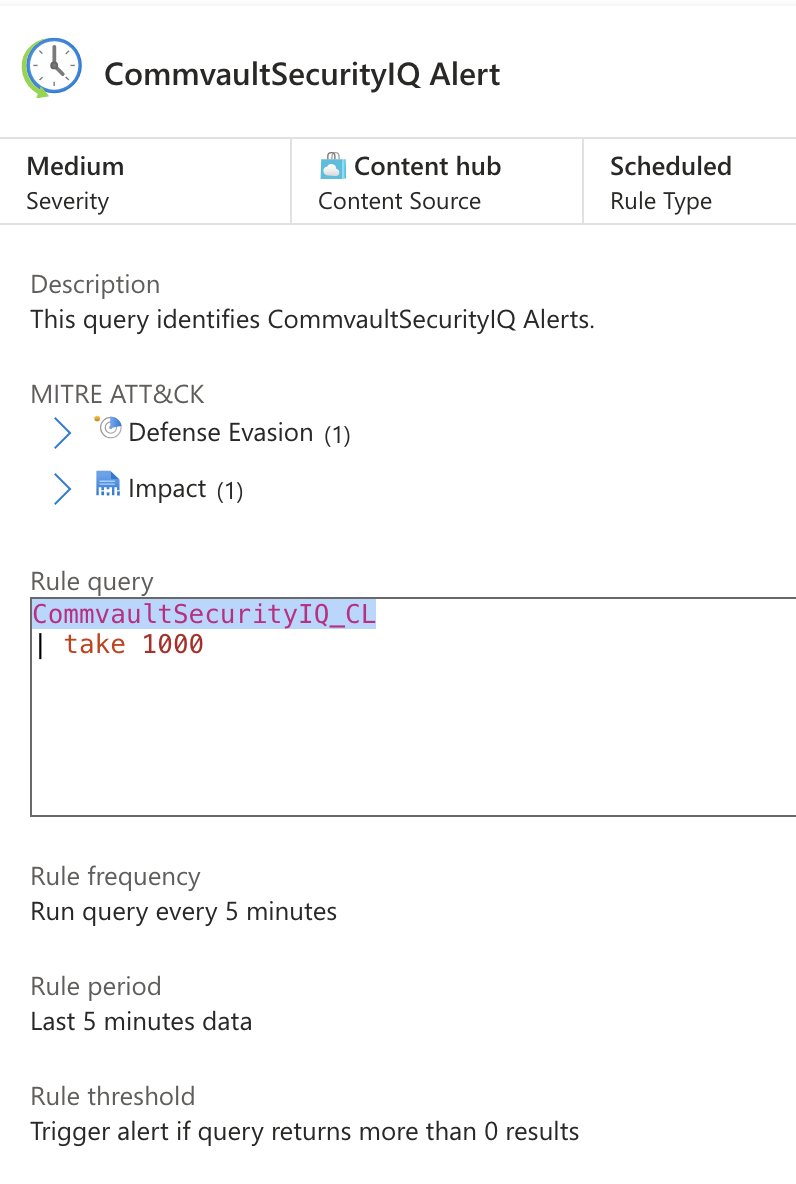Click the Description heading
This screenshot has width=796, height=1184.
(x=95, y=285)
